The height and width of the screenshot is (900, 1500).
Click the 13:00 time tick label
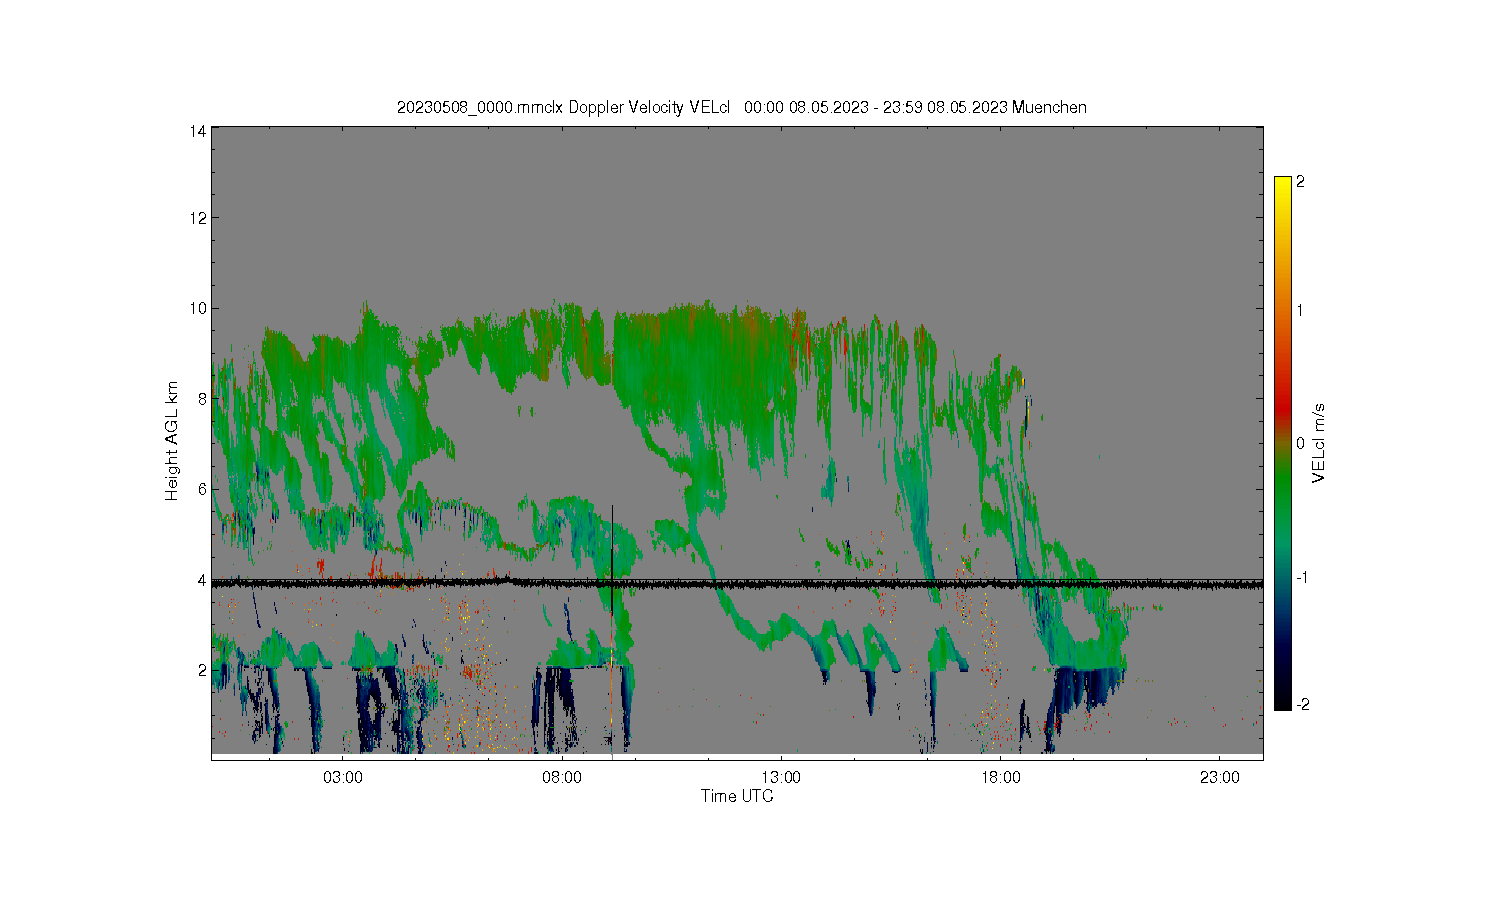click(x=781, y=777)
